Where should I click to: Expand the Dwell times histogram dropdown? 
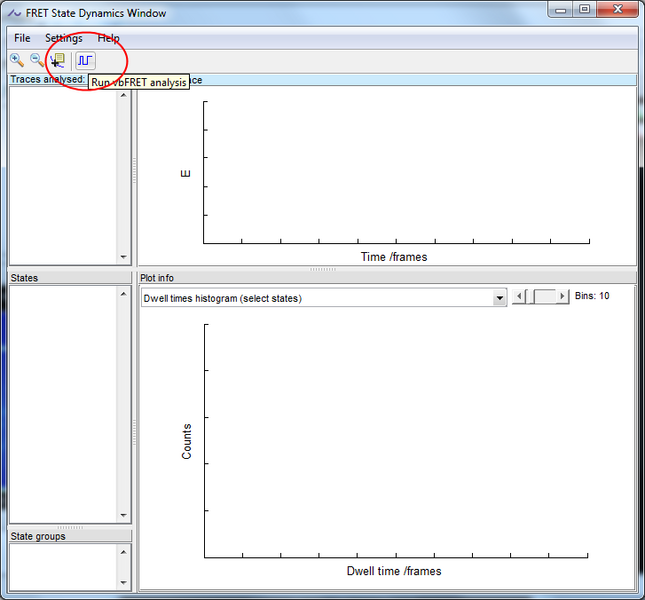click(499, 298)
